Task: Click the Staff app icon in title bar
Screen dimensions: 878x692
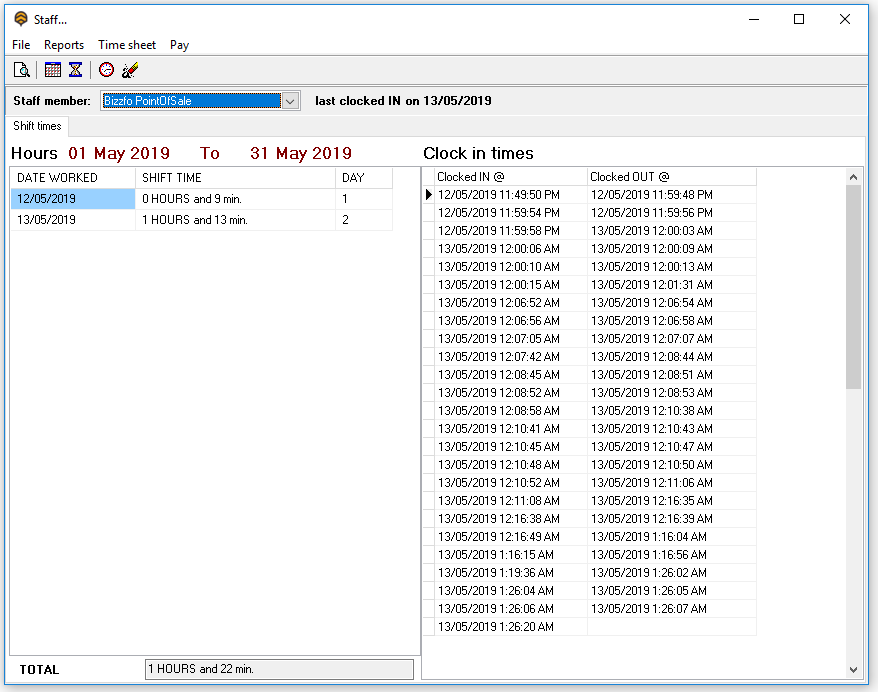Action: (x=20, y=19)
